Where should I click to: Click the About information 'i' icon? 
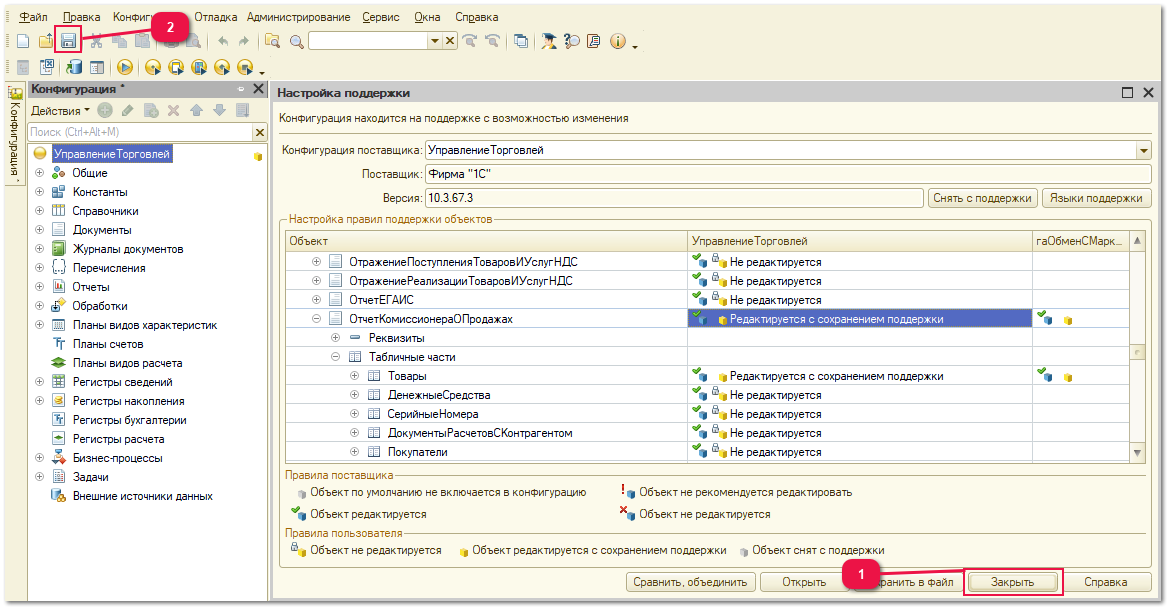(617, 41)
